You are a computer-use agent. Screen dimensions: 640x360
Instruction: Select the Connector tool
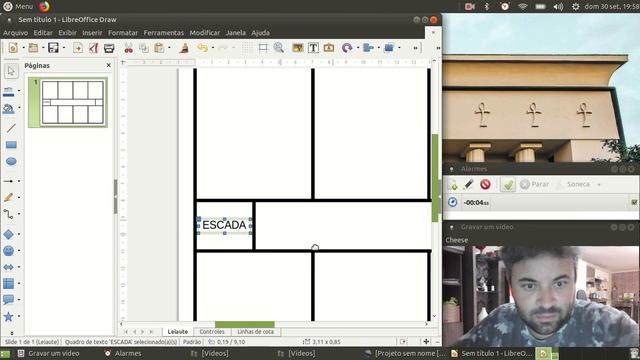[9, 214]
